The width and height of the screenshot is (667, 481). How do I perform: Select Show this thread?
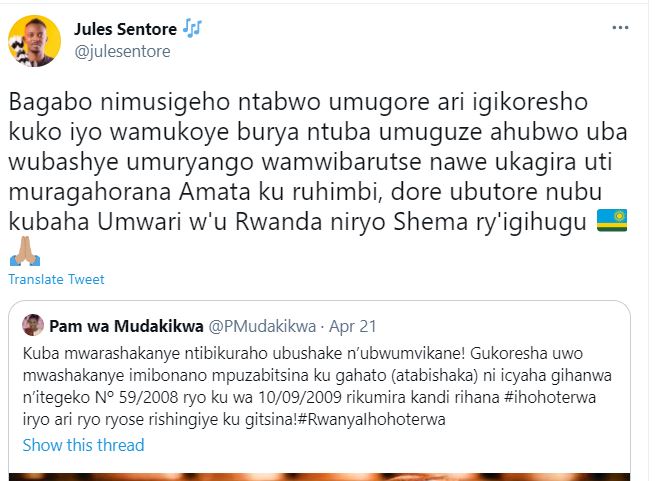click(83, 445)
